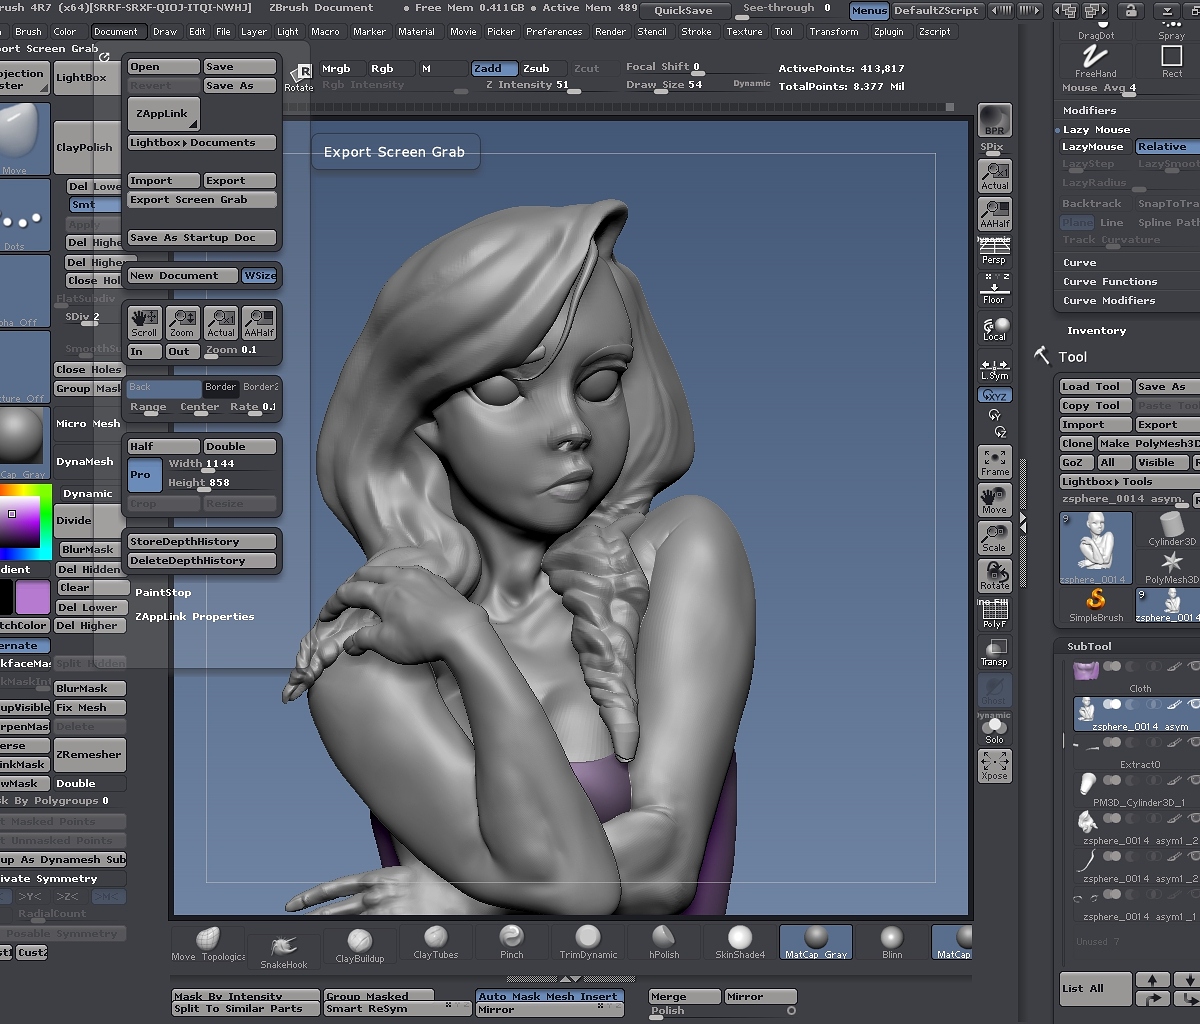Viewport: 1200px width, 1024px height.
Task: Toggle the XYZ rotation button
Action: tap(994, 395)
